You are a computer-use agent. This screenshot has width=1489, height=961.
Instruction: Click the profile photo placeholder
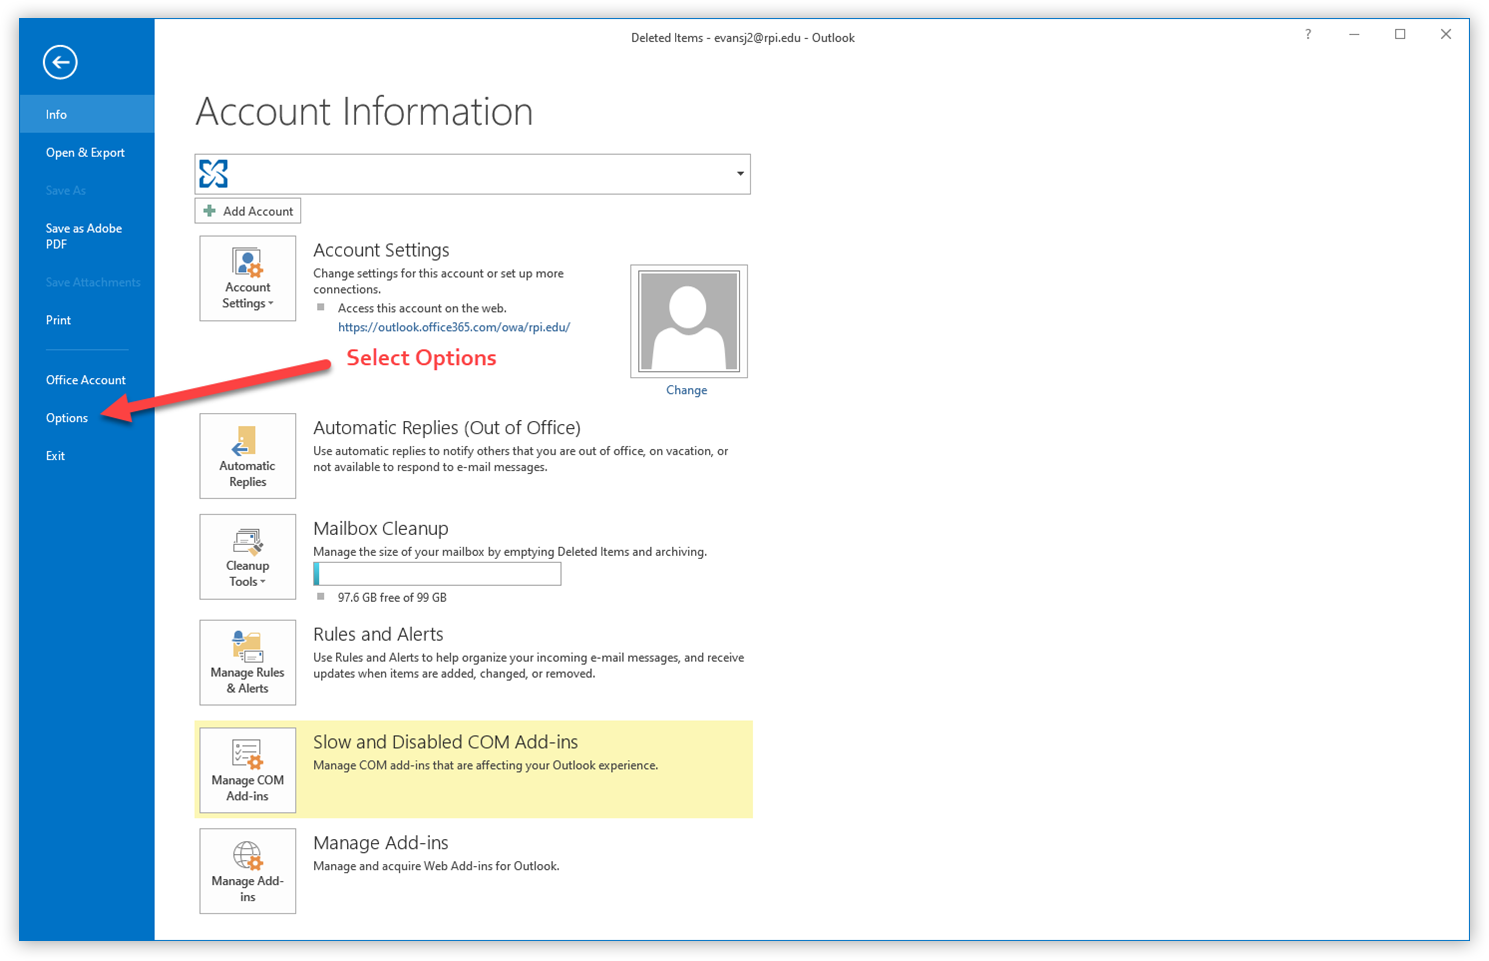[689, 321]
